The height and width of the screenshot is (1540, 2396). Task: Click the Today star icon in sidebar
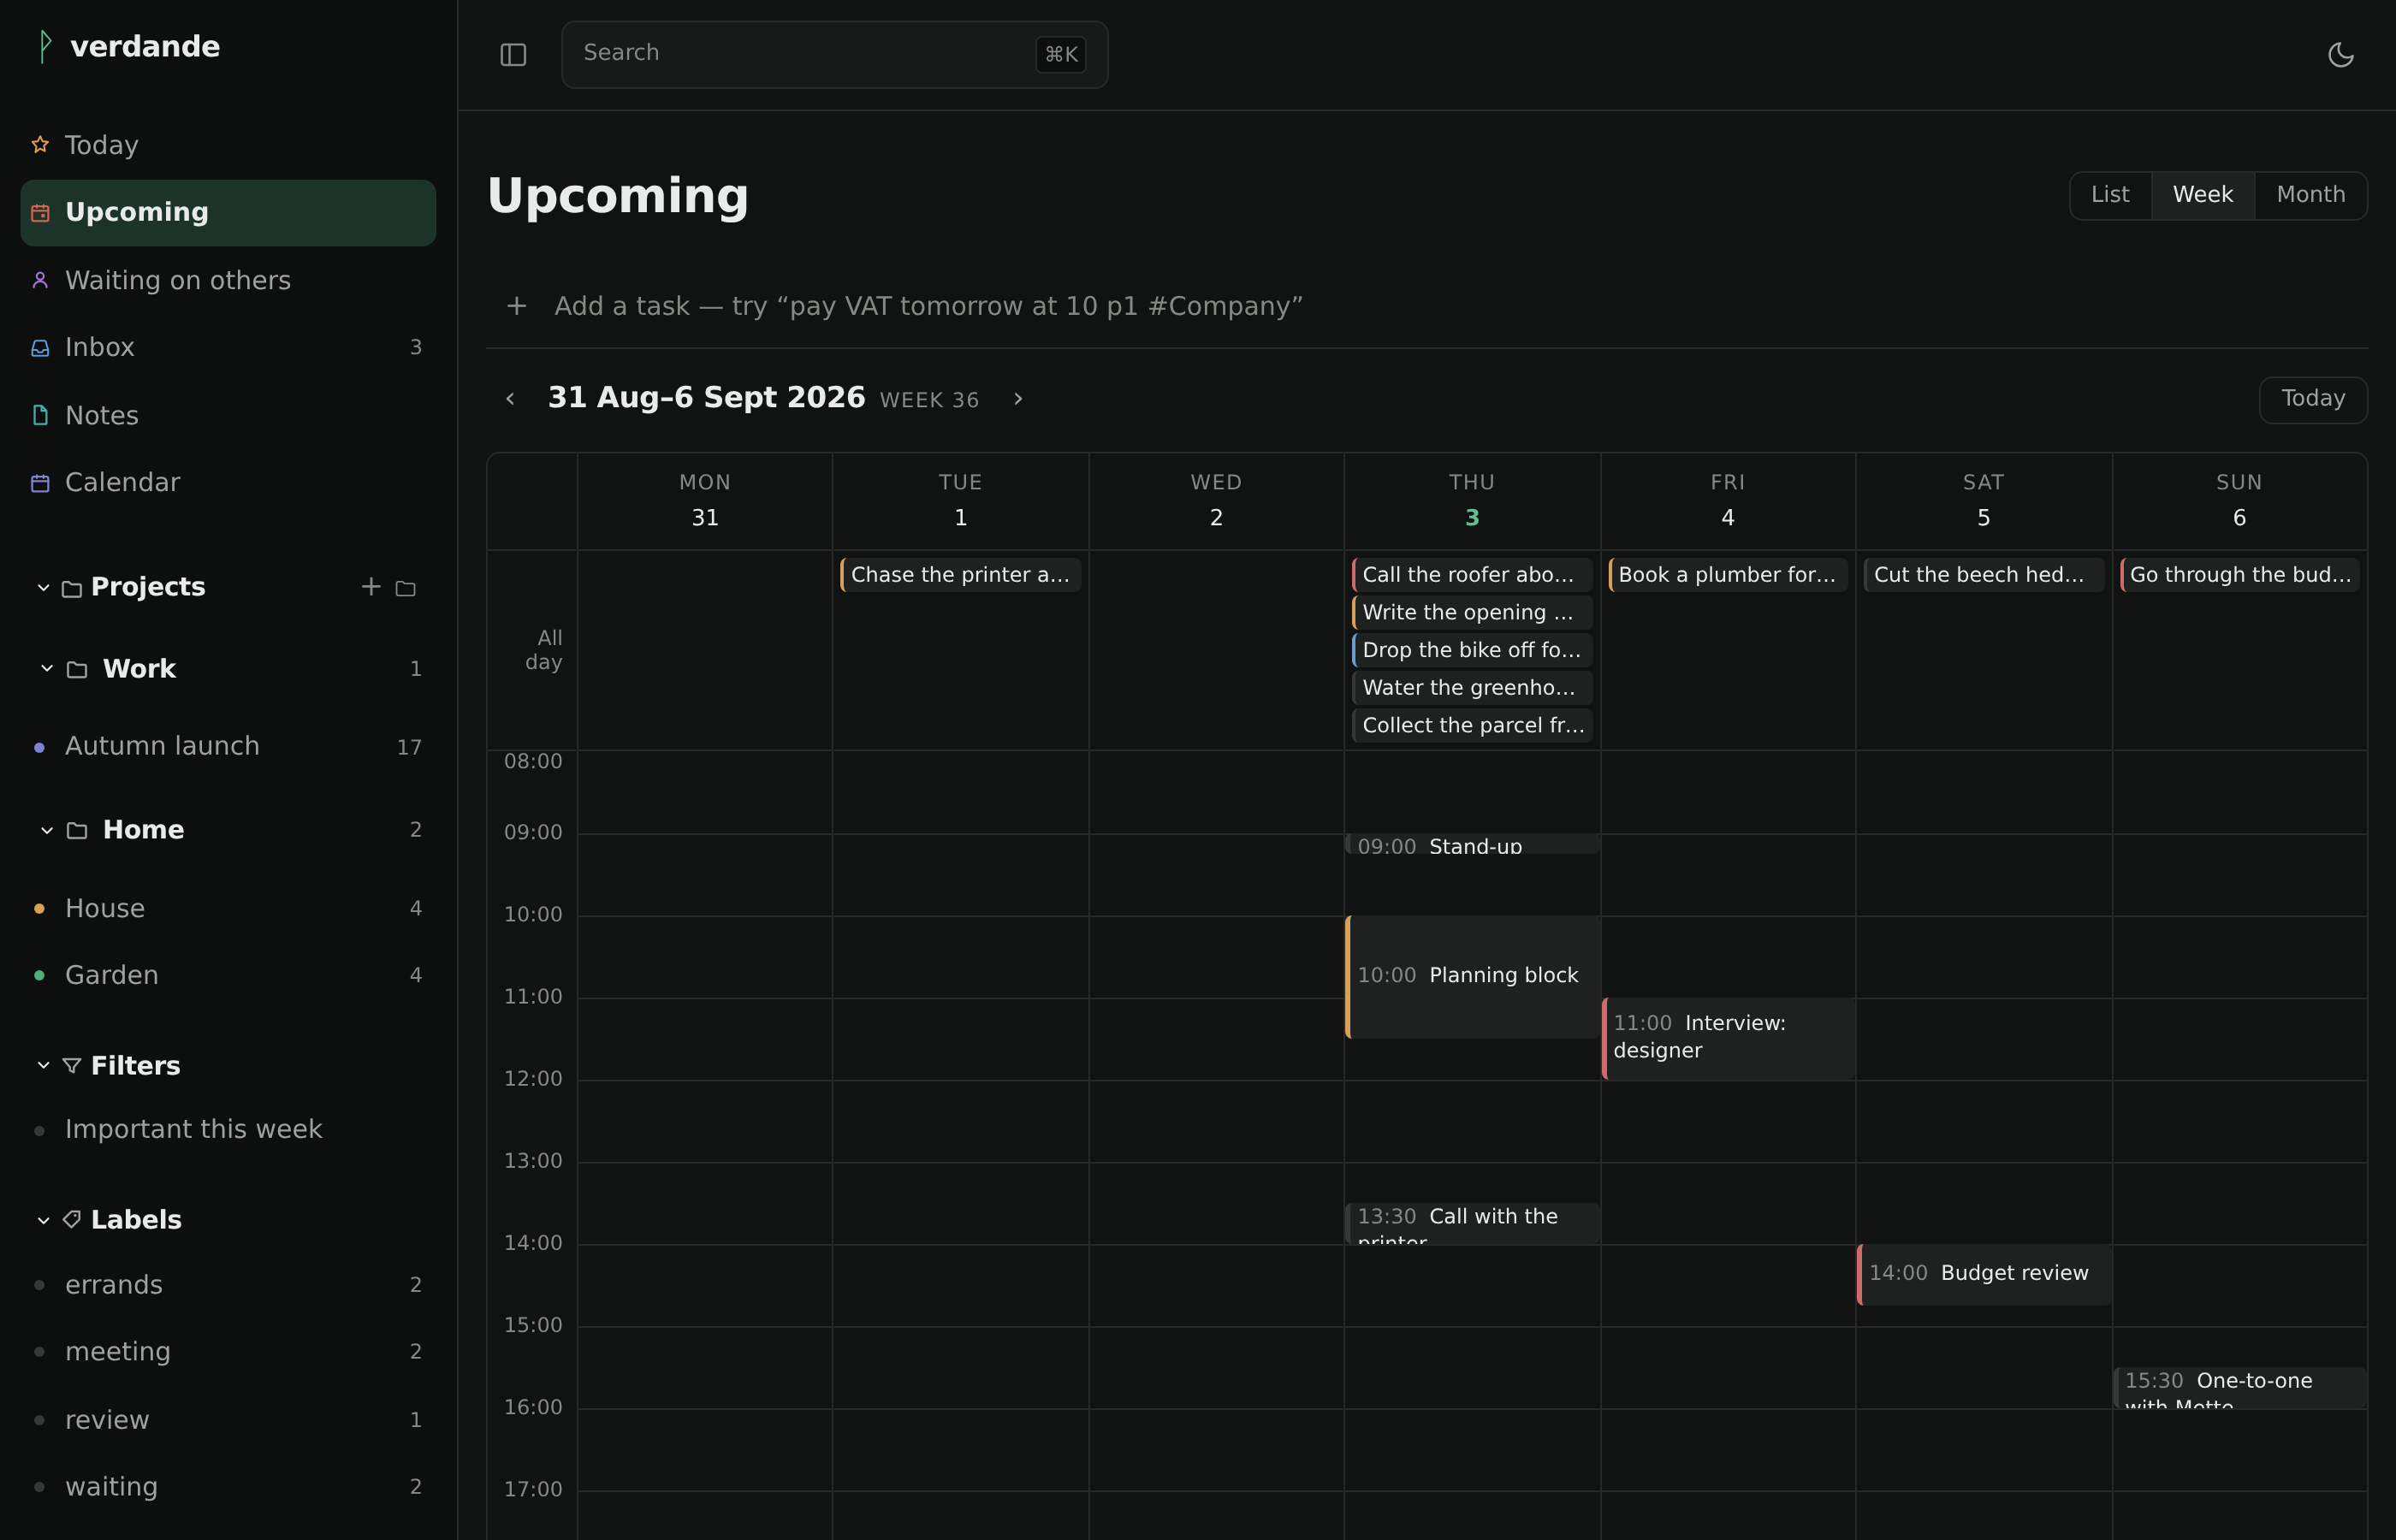coord(40,145)
